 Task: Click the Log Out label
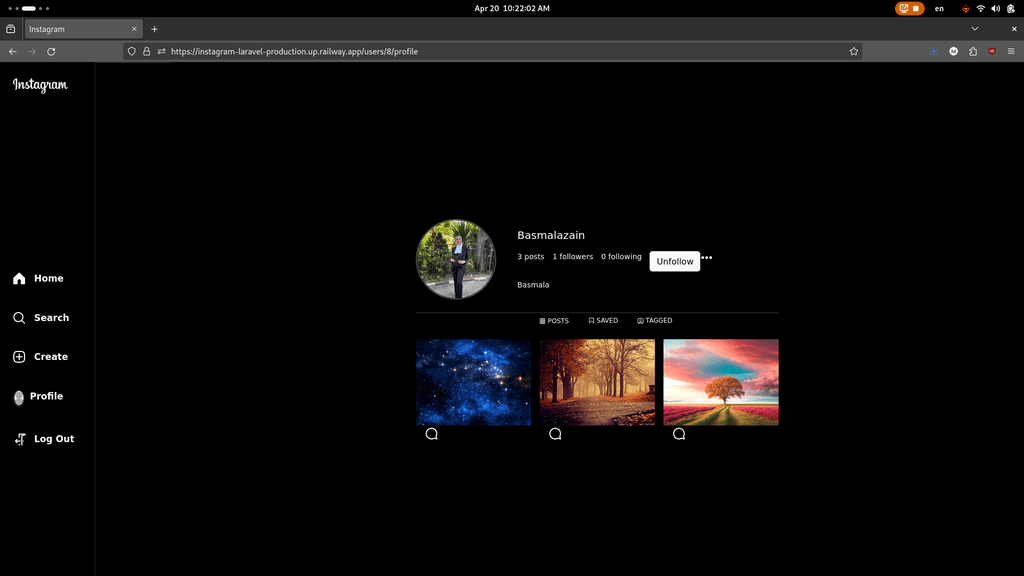(54, 440)
